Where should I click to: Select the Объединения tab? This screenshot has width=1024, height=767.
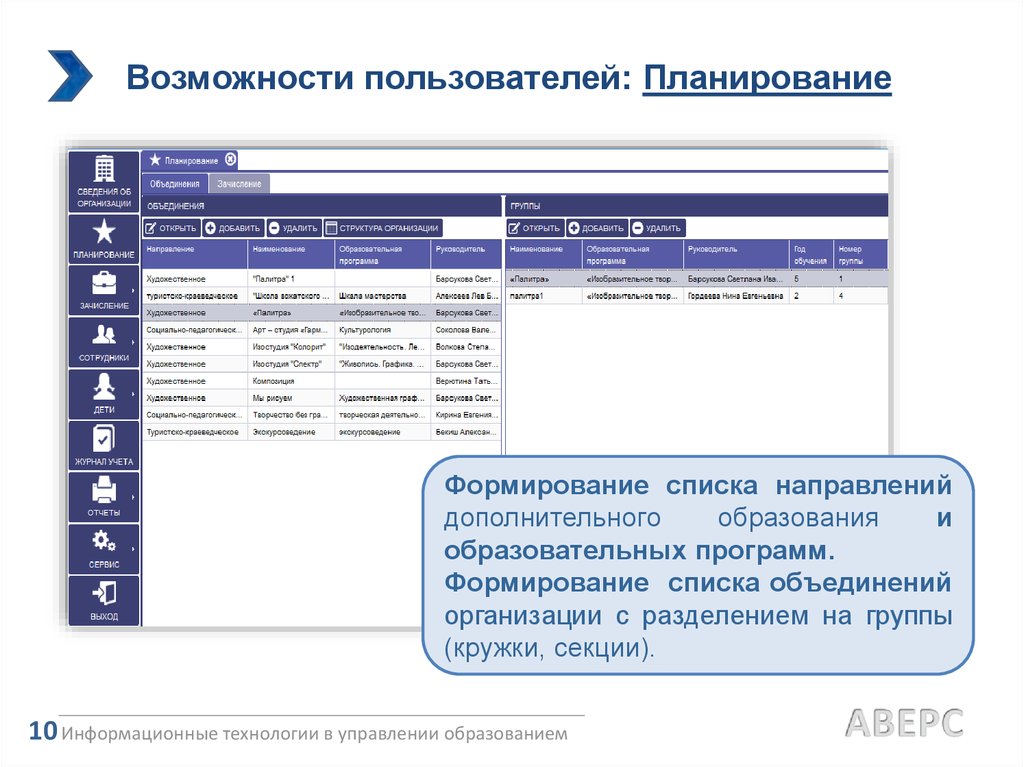175,184
